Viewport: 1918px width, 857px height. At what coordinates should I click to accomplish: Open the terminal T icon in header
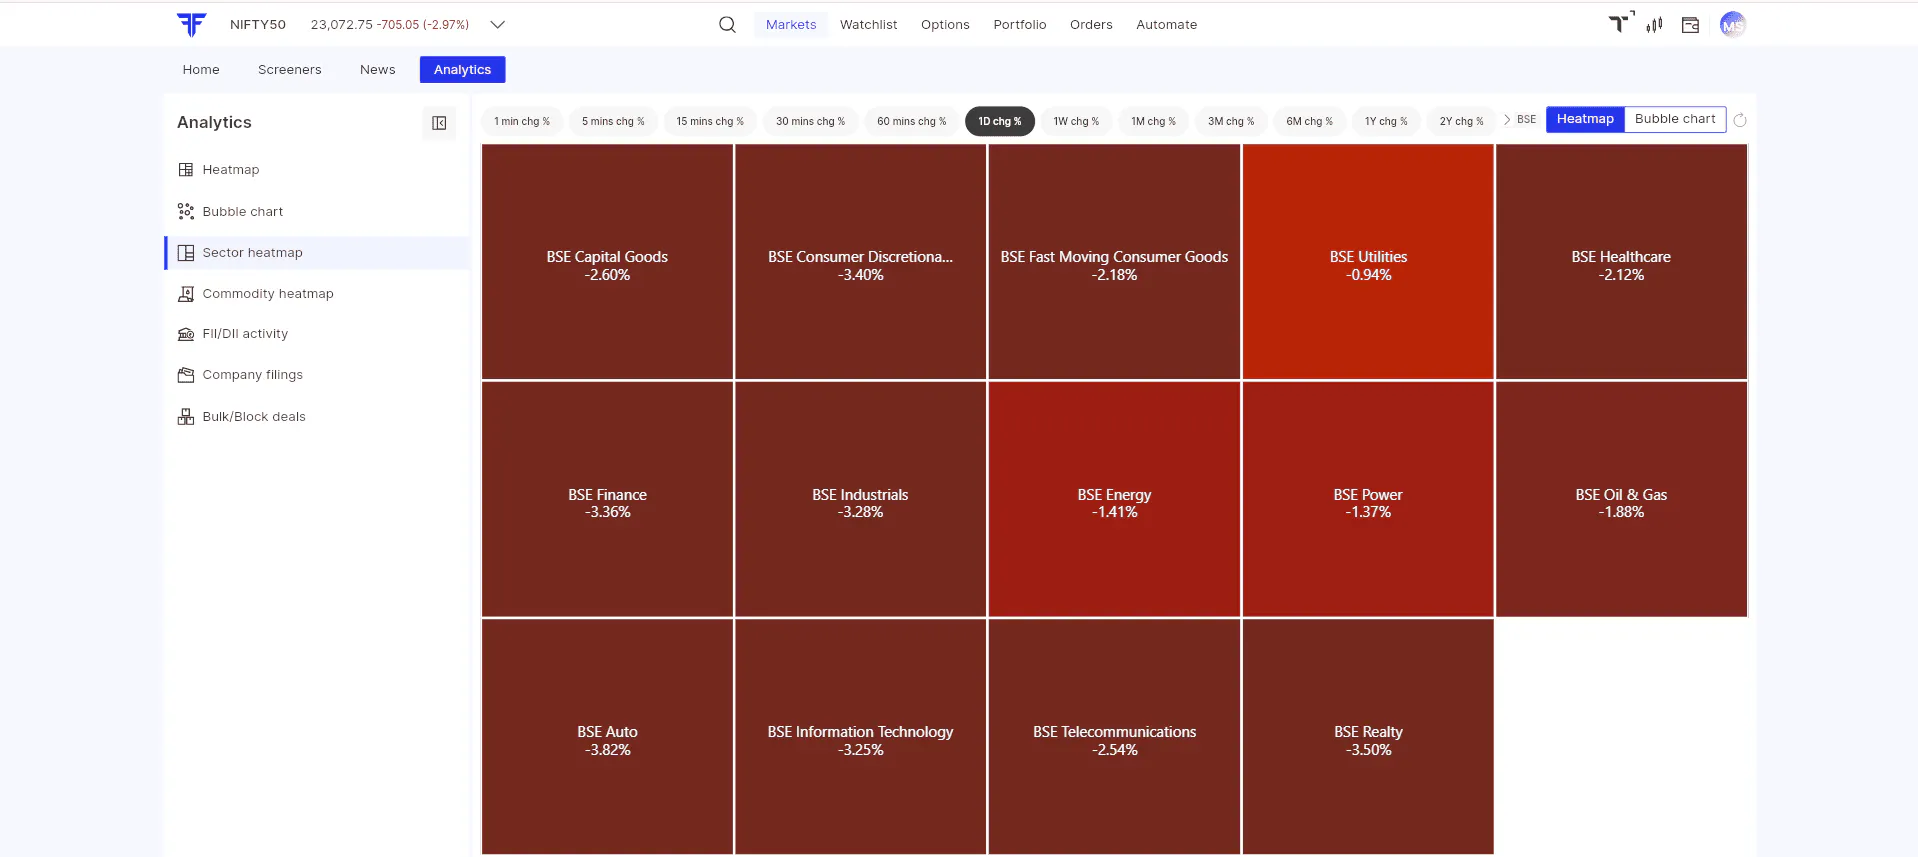(1621, 23)
